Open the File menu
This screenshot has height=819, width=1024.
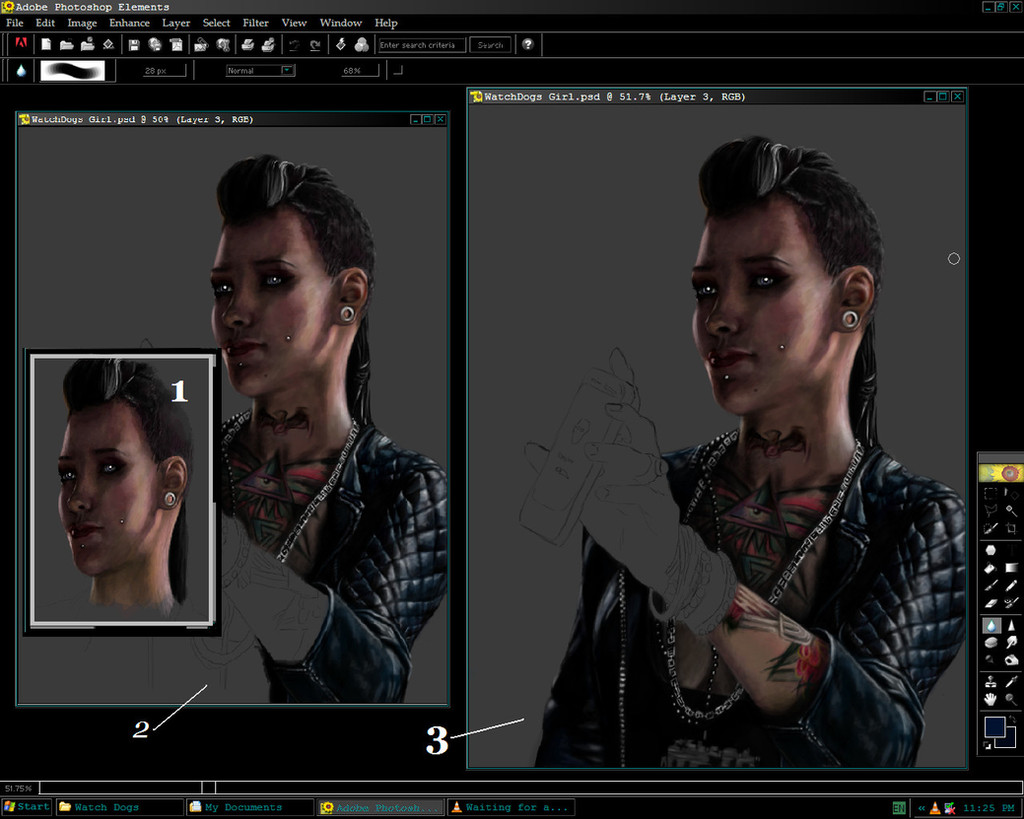click(14, 23)
